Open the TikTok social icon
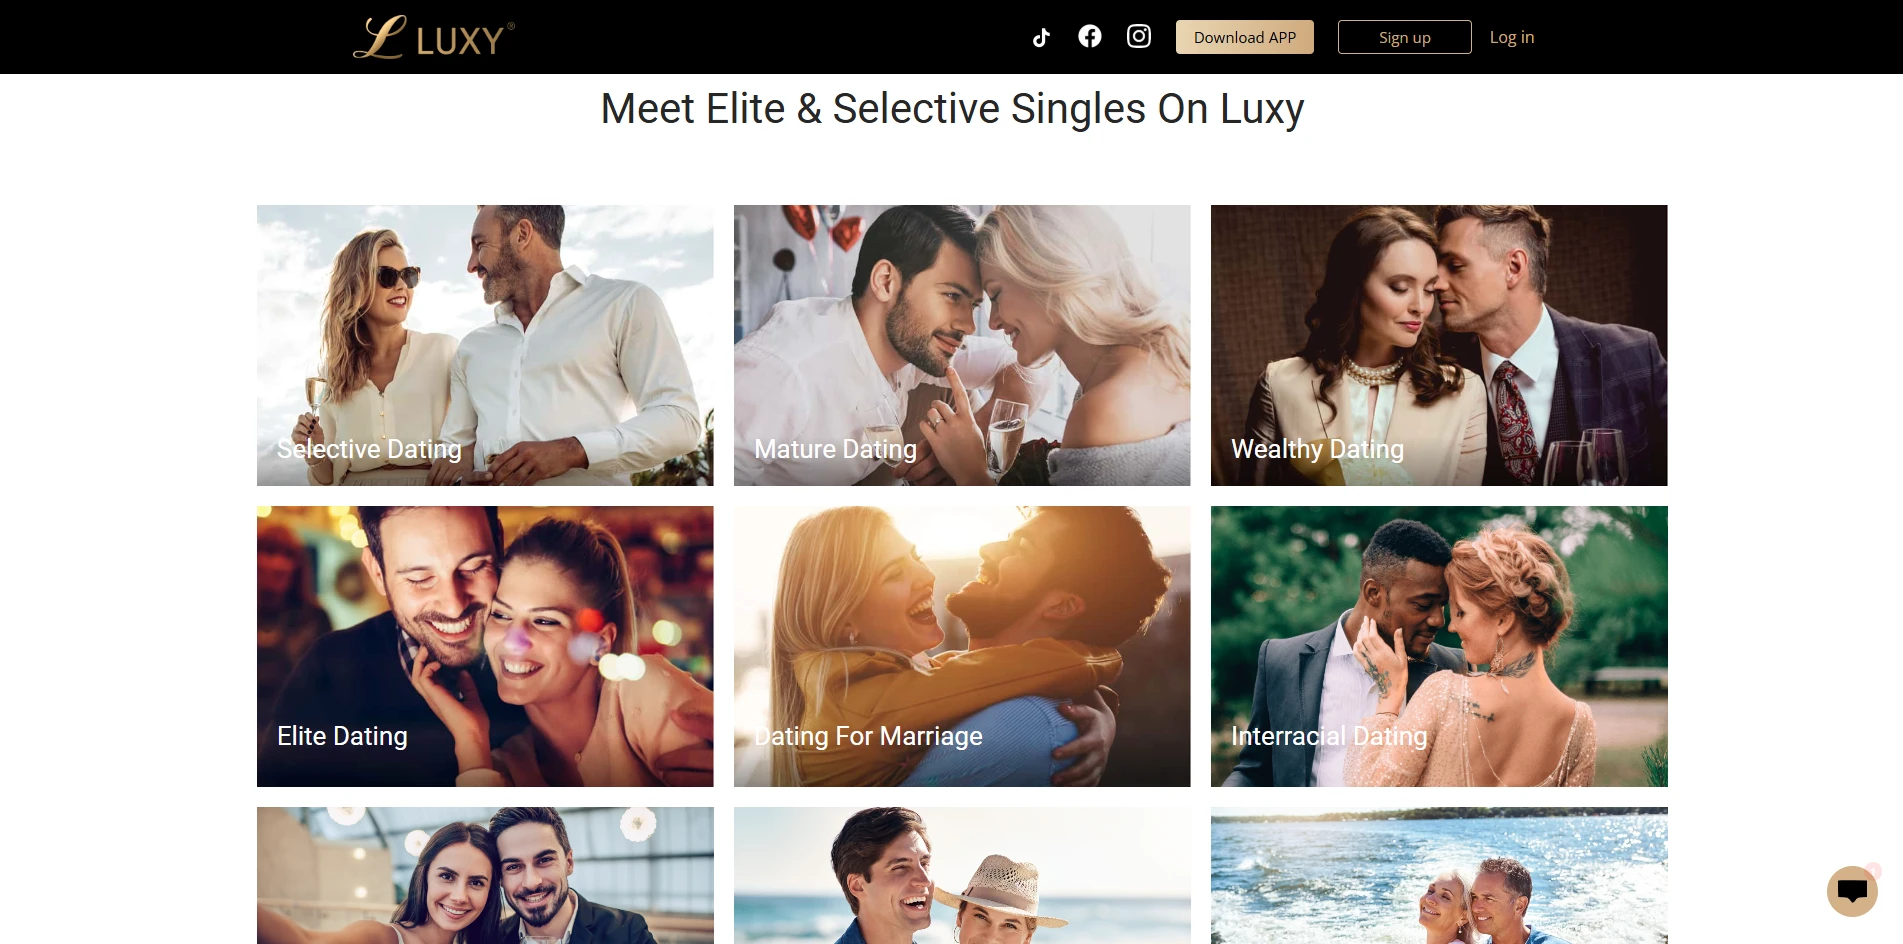The width and height of the screenshot is (1903, 944). click(1041, 38)
